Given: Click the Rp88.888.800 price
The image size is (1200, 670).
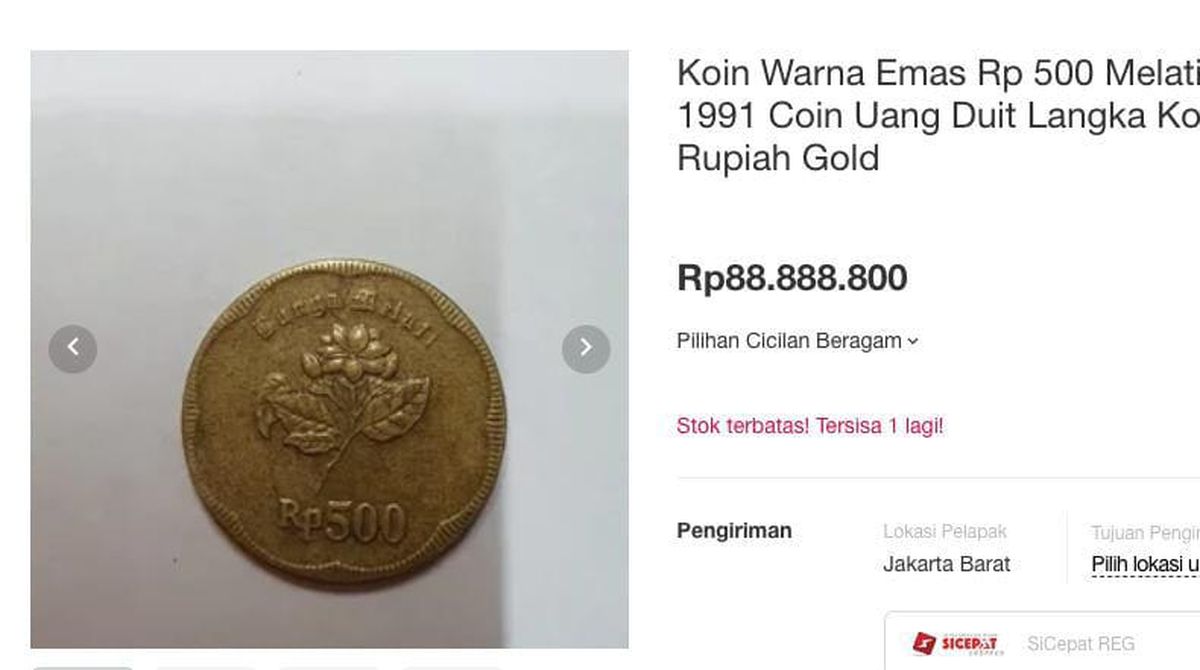Looking at the screenshot, I should [792, 278].
